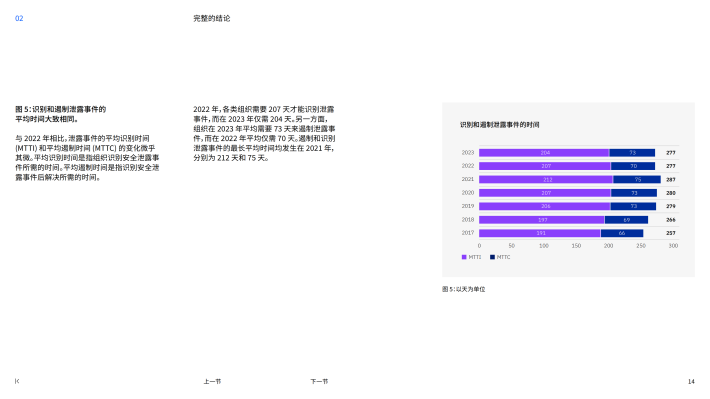This screenshot has height=399, width=710.
Task: Click the 2020 year label on chart
Action: (468, 193)
